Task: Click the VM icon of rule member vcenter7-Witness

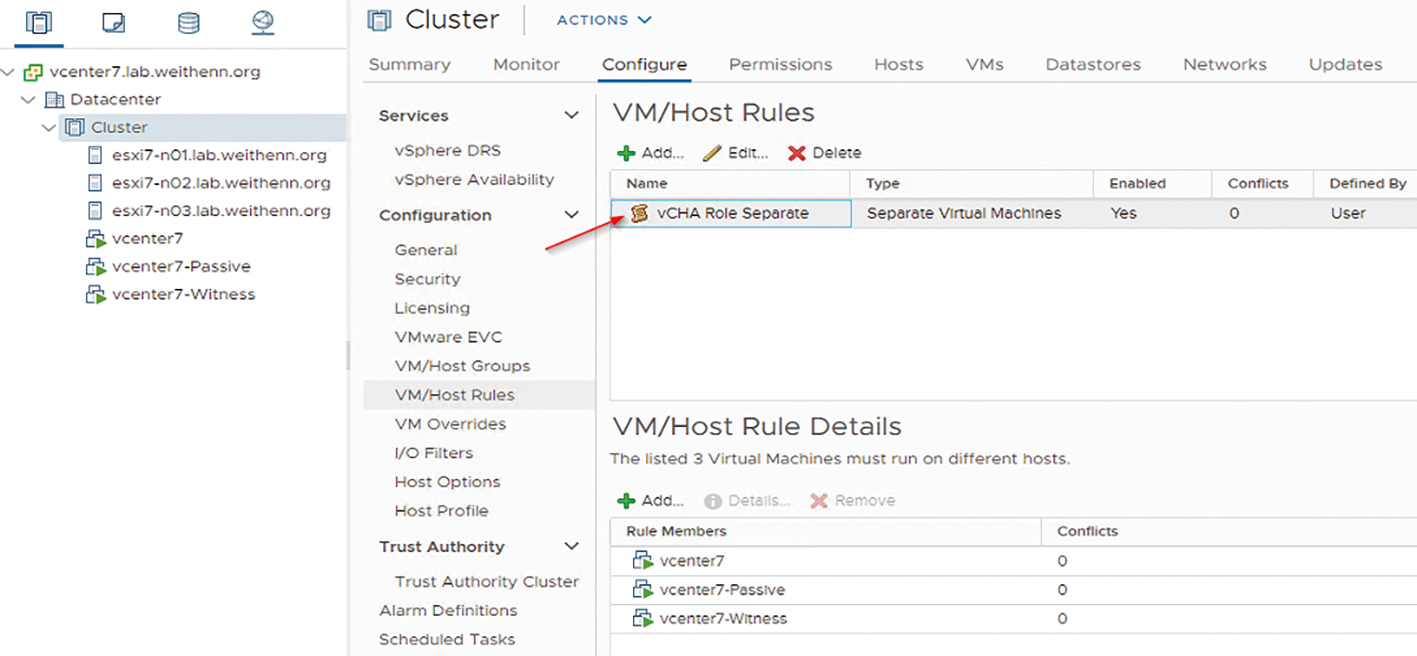Action: click(x=642, y=619)
